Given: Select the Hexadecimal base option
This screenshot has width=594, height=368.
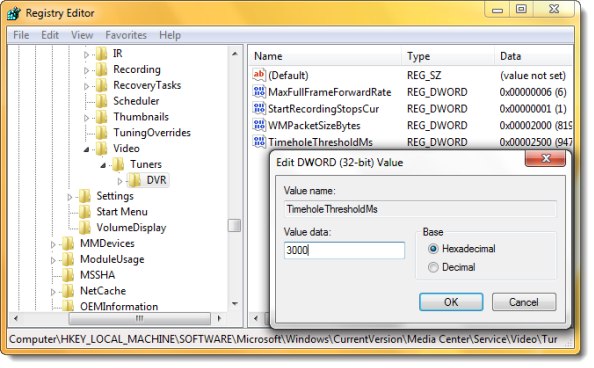Looking at the screenshot, I should pos(433,249).
